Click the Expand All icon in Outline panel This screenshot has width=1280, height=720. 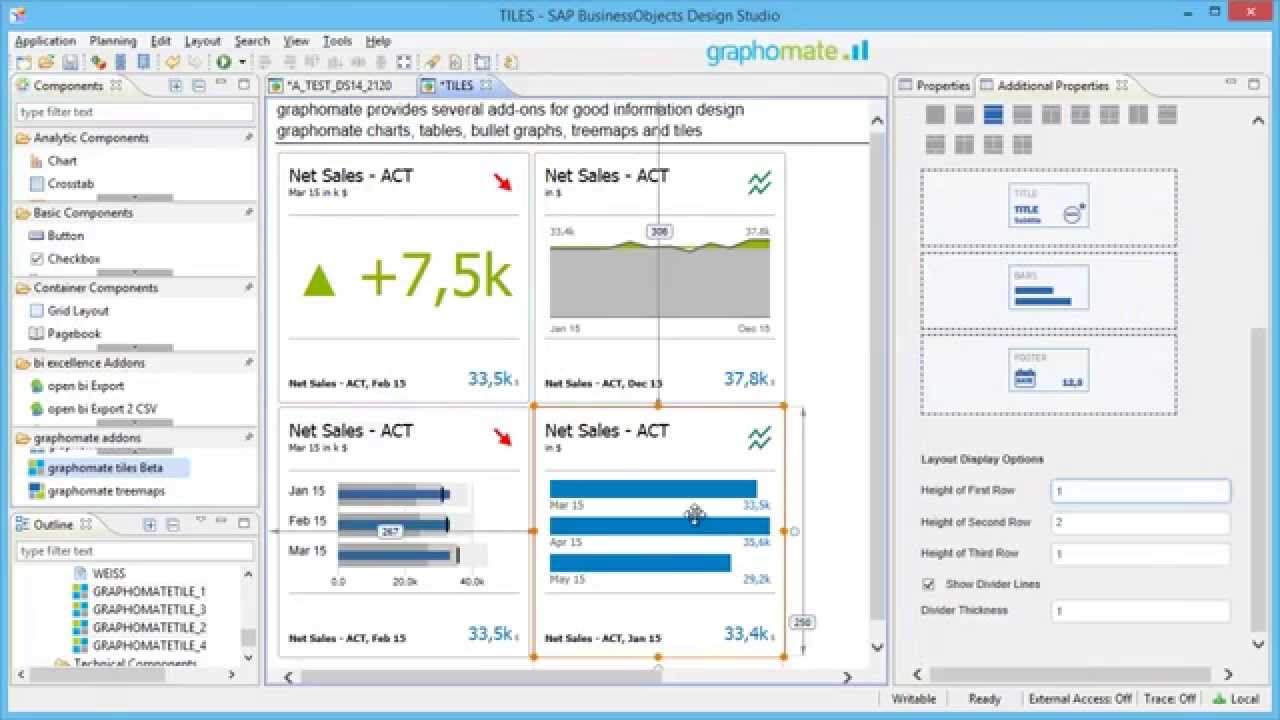[x=149, y=524]
